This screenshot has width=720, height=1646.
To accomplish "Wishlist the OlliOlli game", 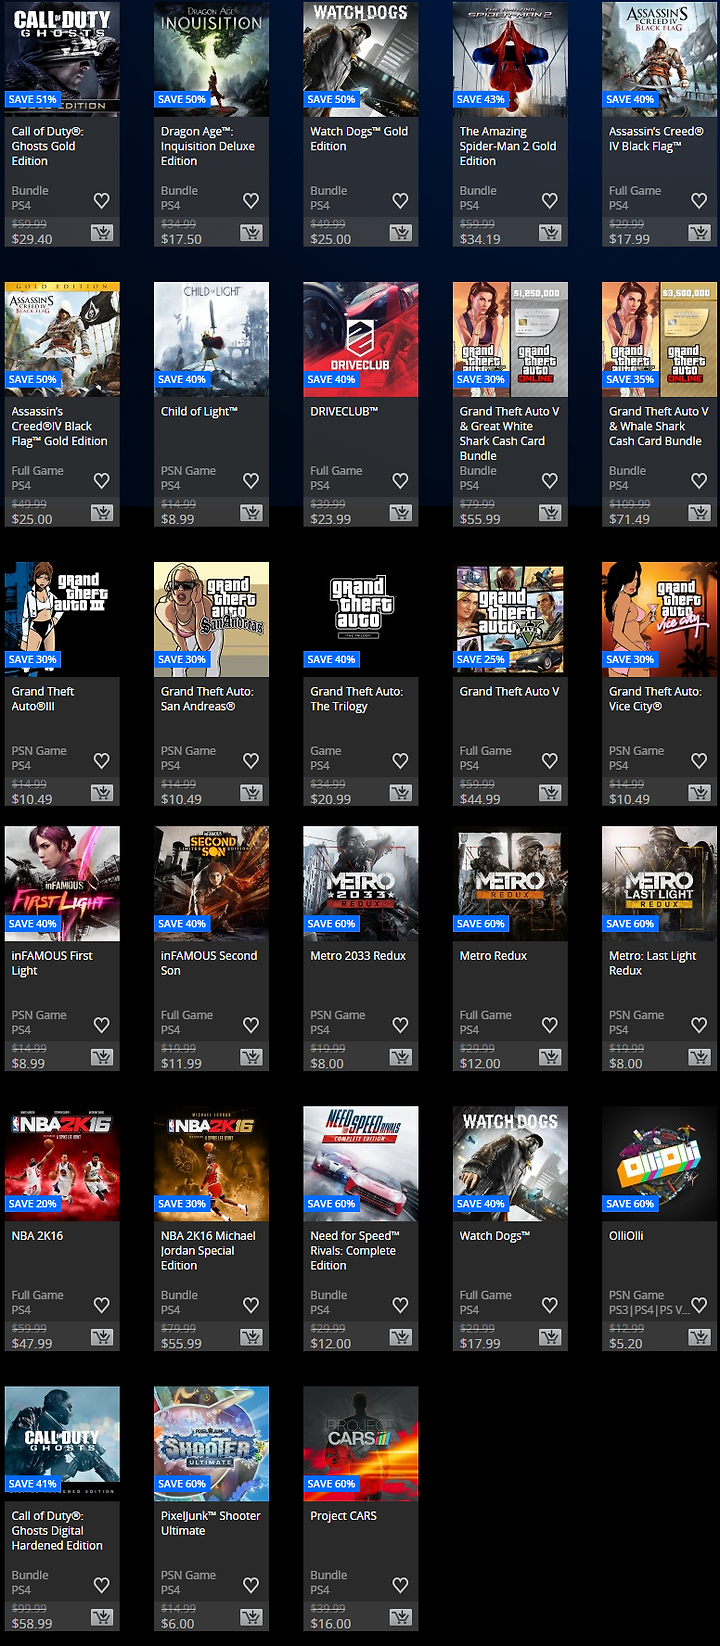I will click(x=699, y=1305).
